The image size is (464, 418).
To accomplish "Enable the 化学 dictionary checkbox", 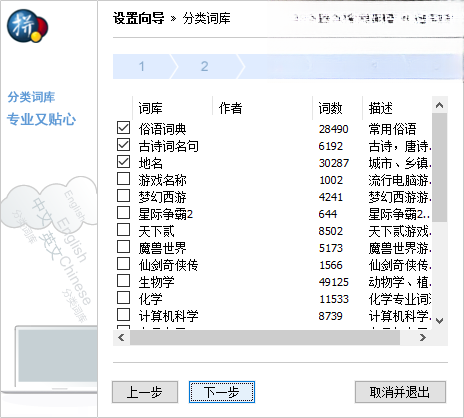I will click(123, 298).
